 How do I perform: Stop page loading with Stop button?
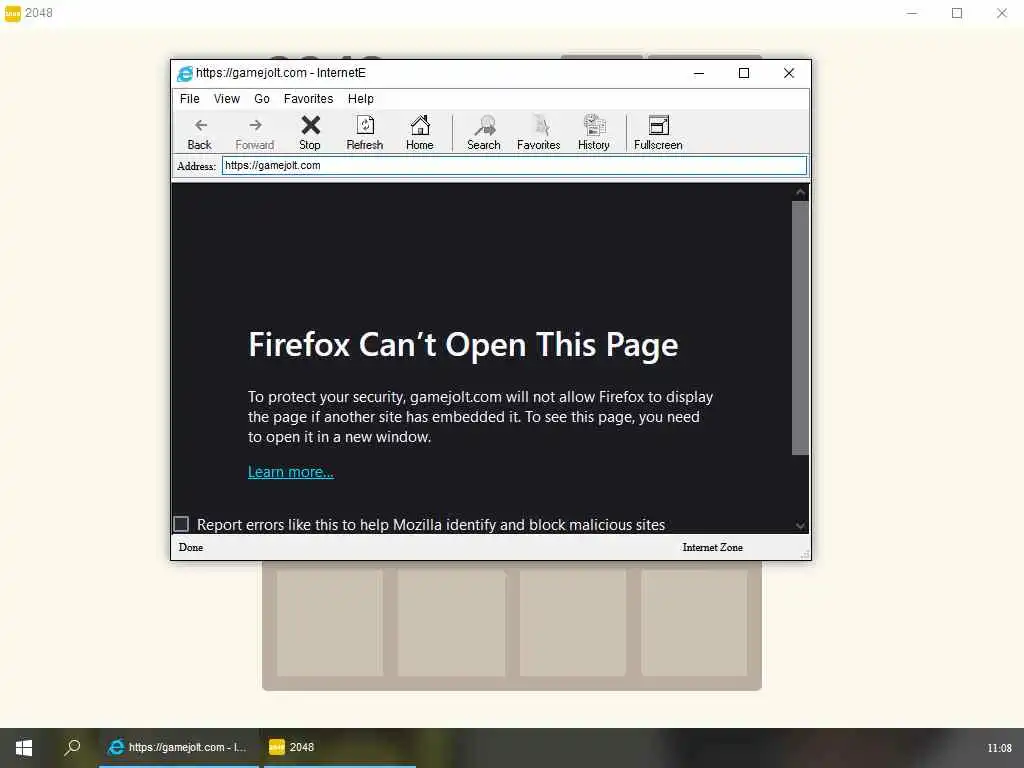pyautogui.click(x=310, y=133)
